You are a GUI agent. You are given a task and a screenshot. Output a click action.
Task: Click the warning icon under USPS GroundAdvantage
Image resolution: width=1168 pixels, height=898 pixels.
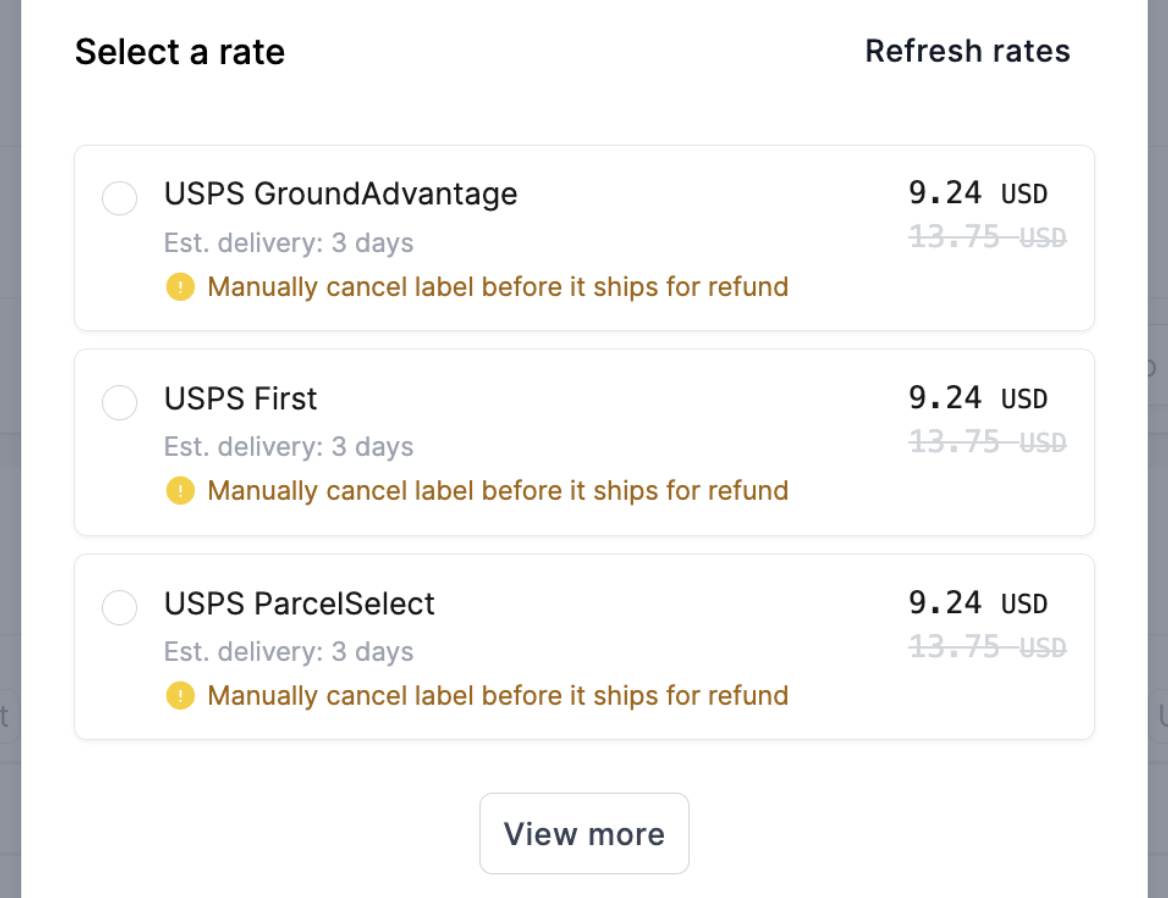pyautogui.click(x=180, y=287)
